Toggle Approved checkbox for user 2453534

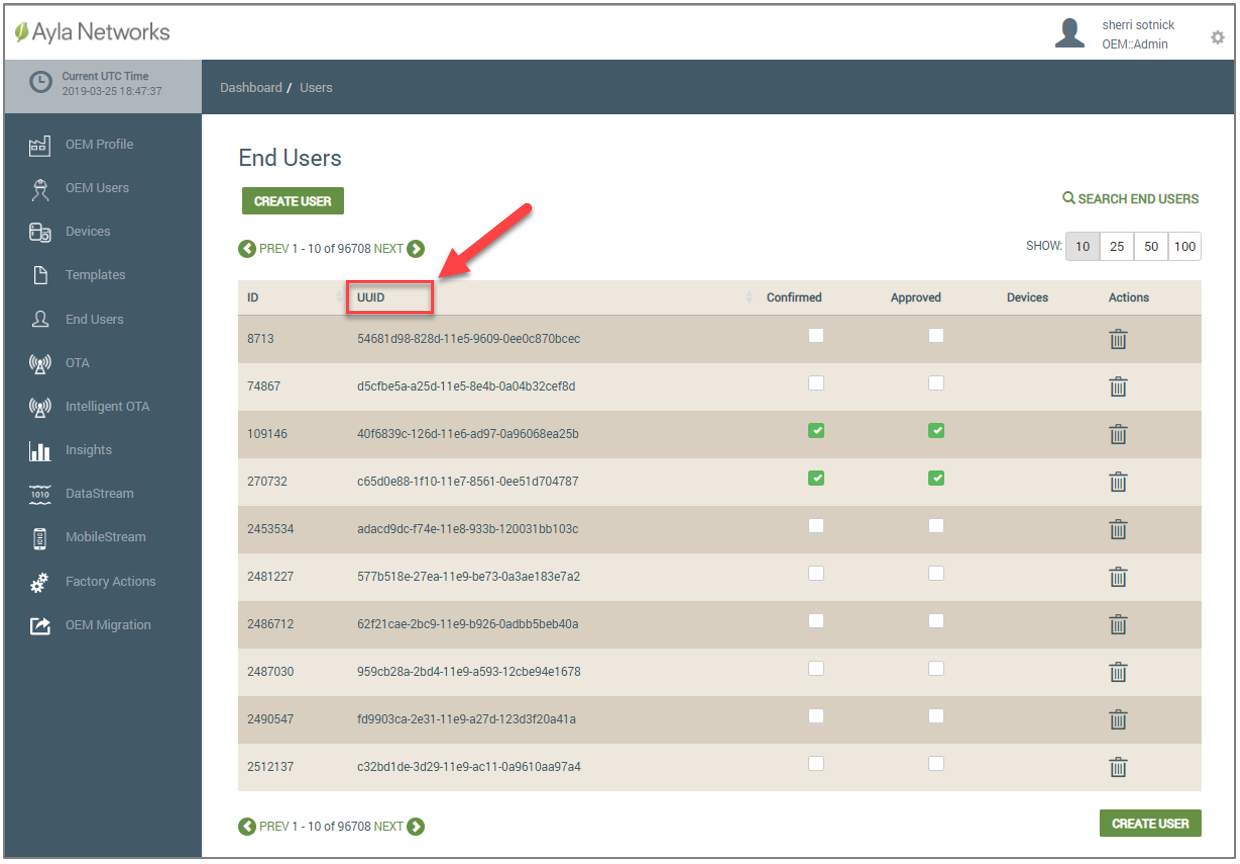click(935, 526)
